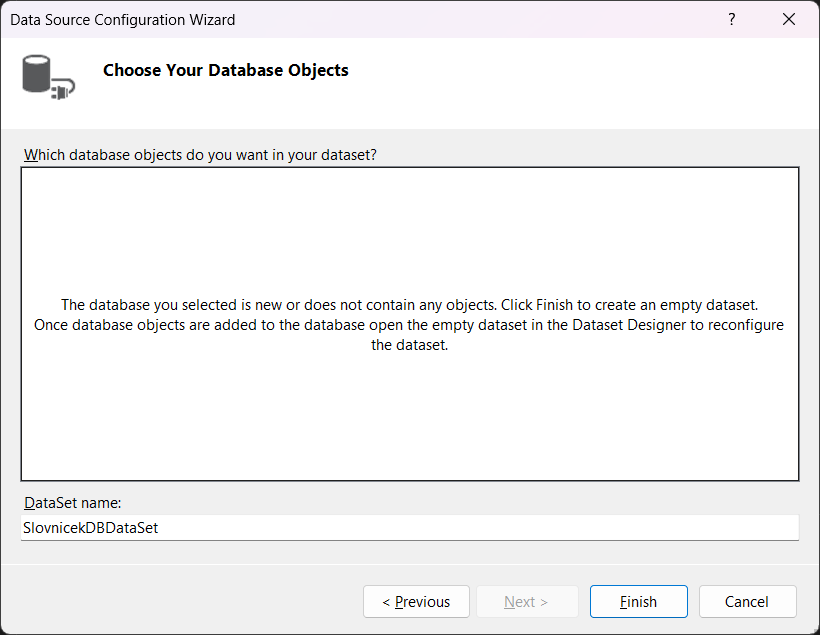Click the empty dataset information message

409,325
